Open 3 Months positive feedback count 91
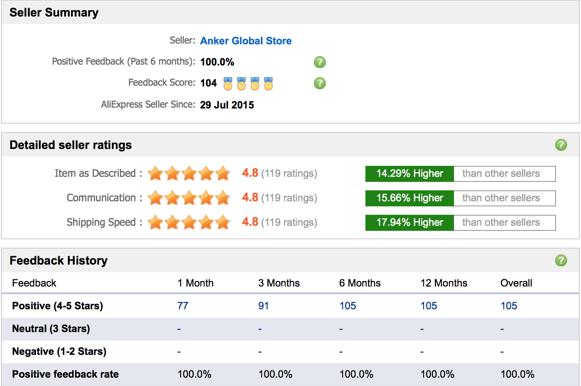The width and height of the screenshot is (581, 386). (x=263, y=306)
